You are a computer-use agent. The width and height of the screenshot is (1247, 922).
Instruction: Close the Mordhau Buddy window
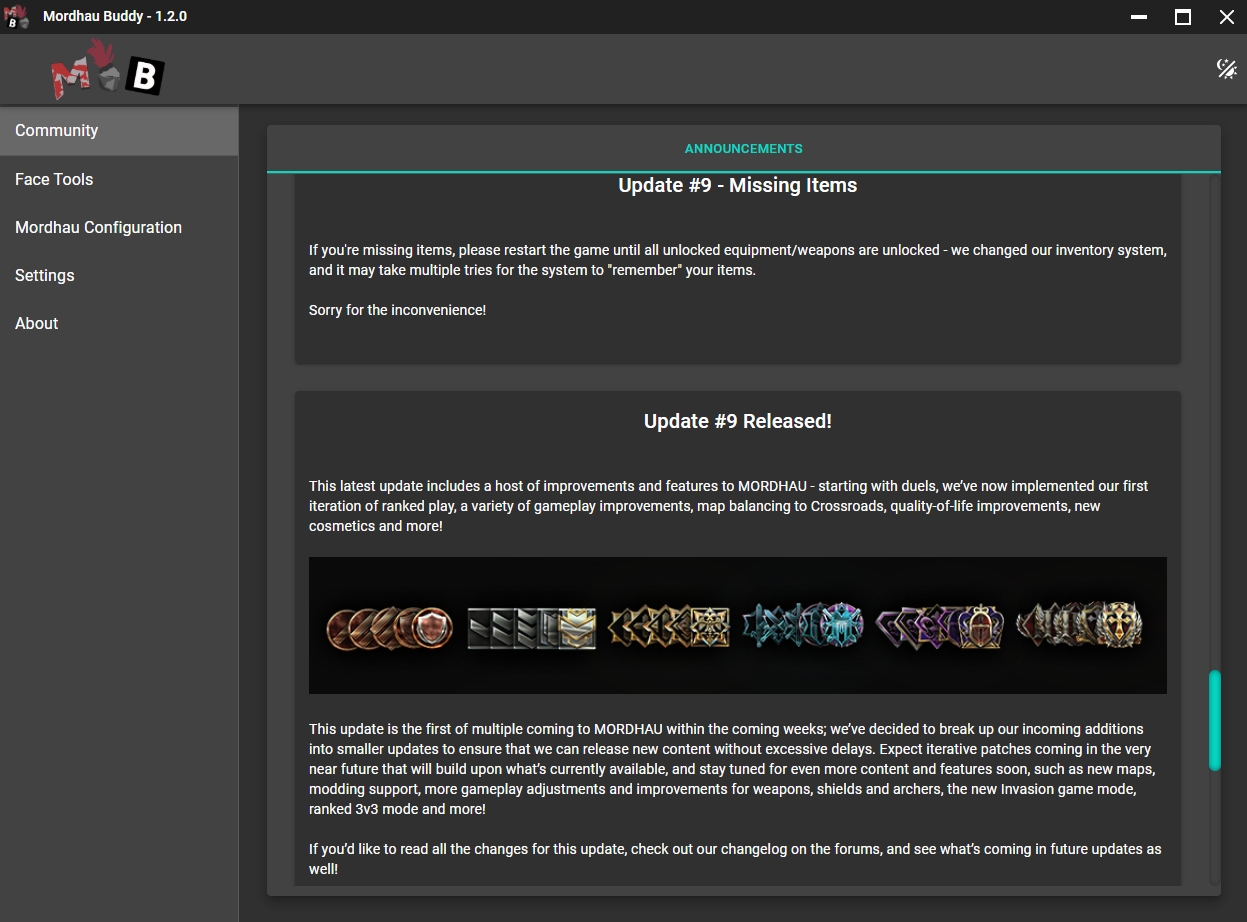click(x=1226, y=17)
